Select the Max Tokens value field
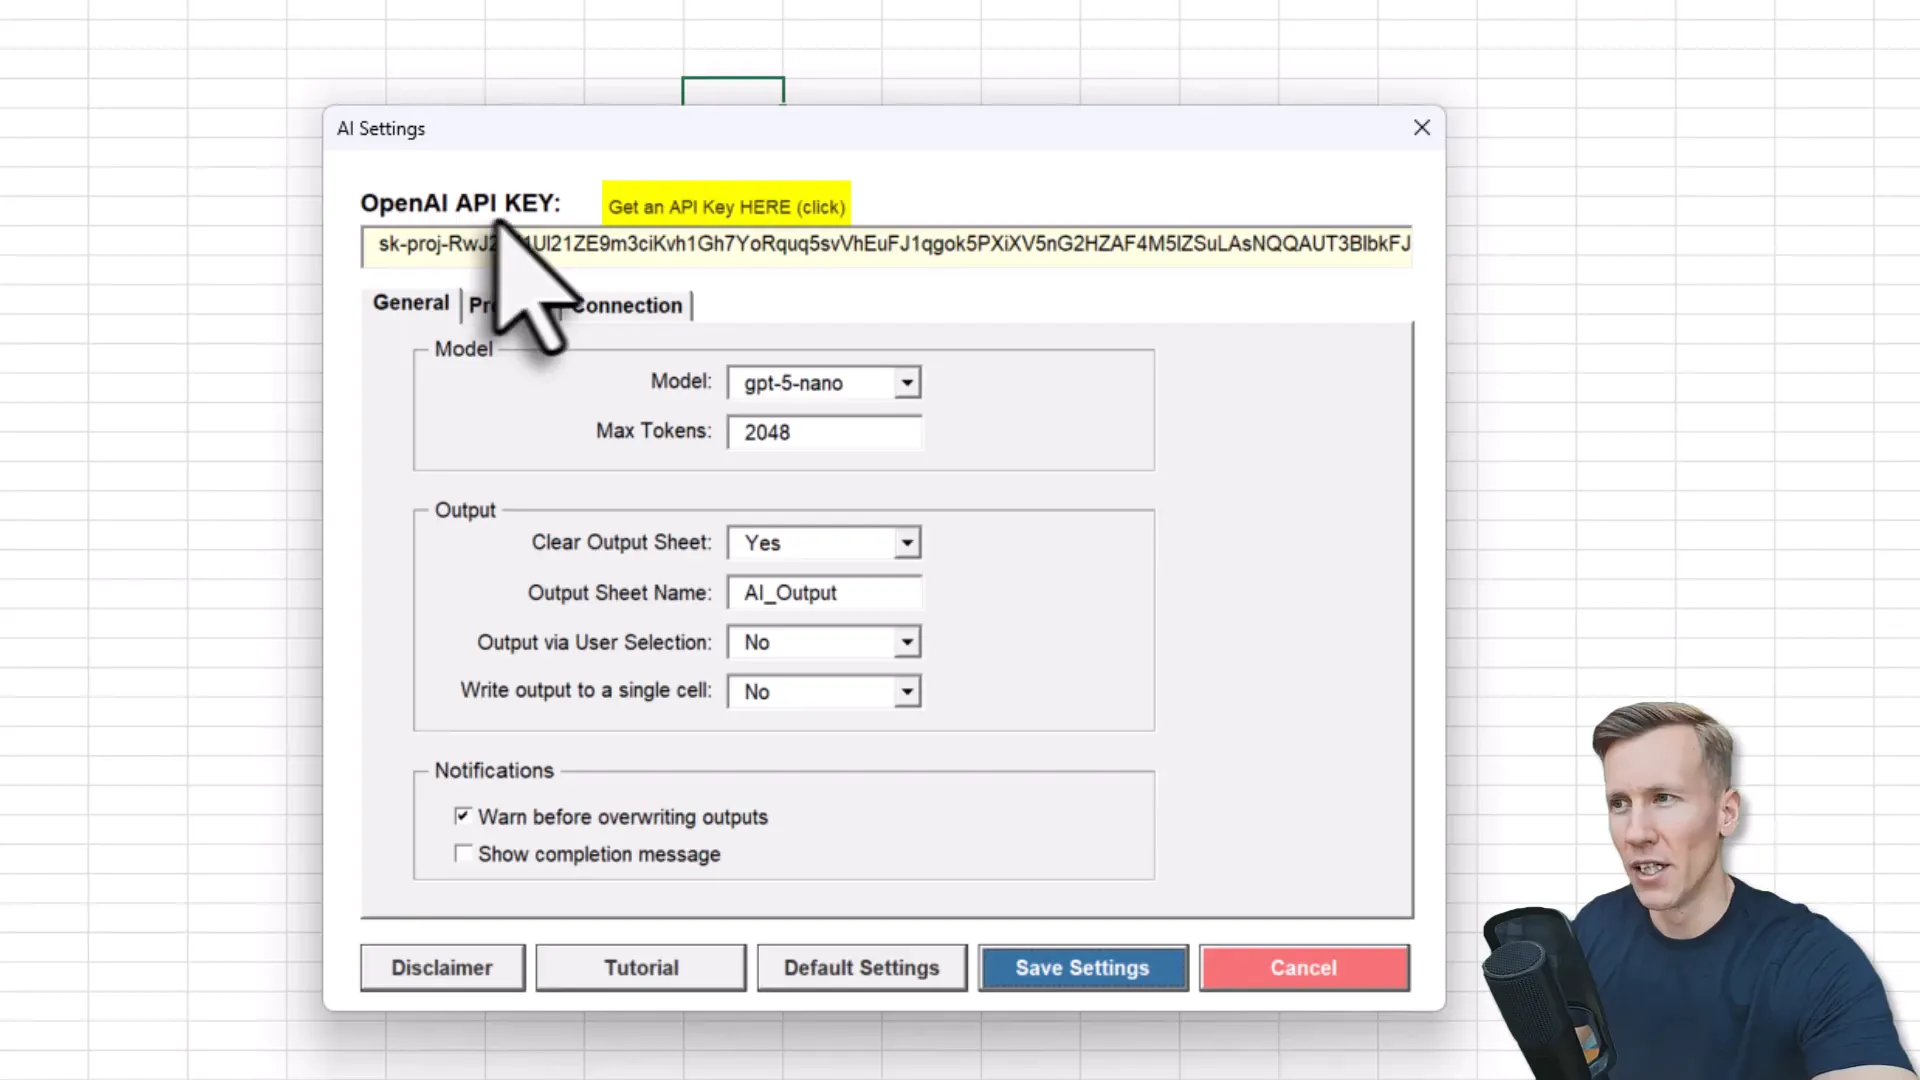This screenshot has height=1080, width=1920. coord(824,431)
